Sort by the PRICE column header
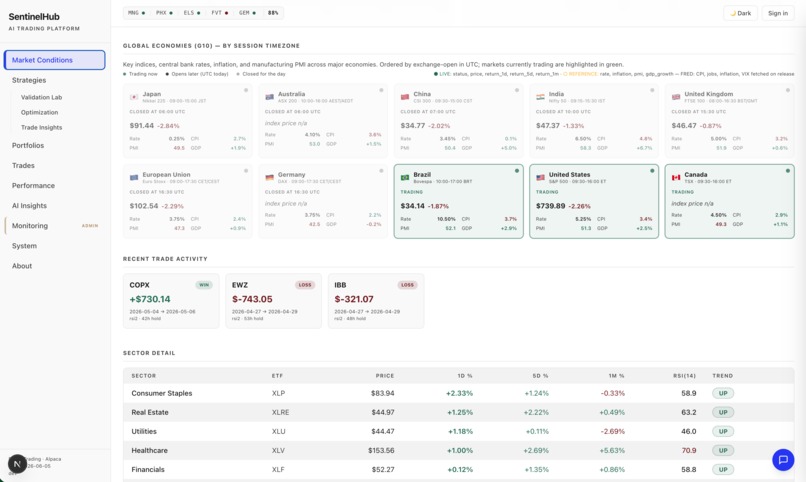 click(x=384, y=376)
